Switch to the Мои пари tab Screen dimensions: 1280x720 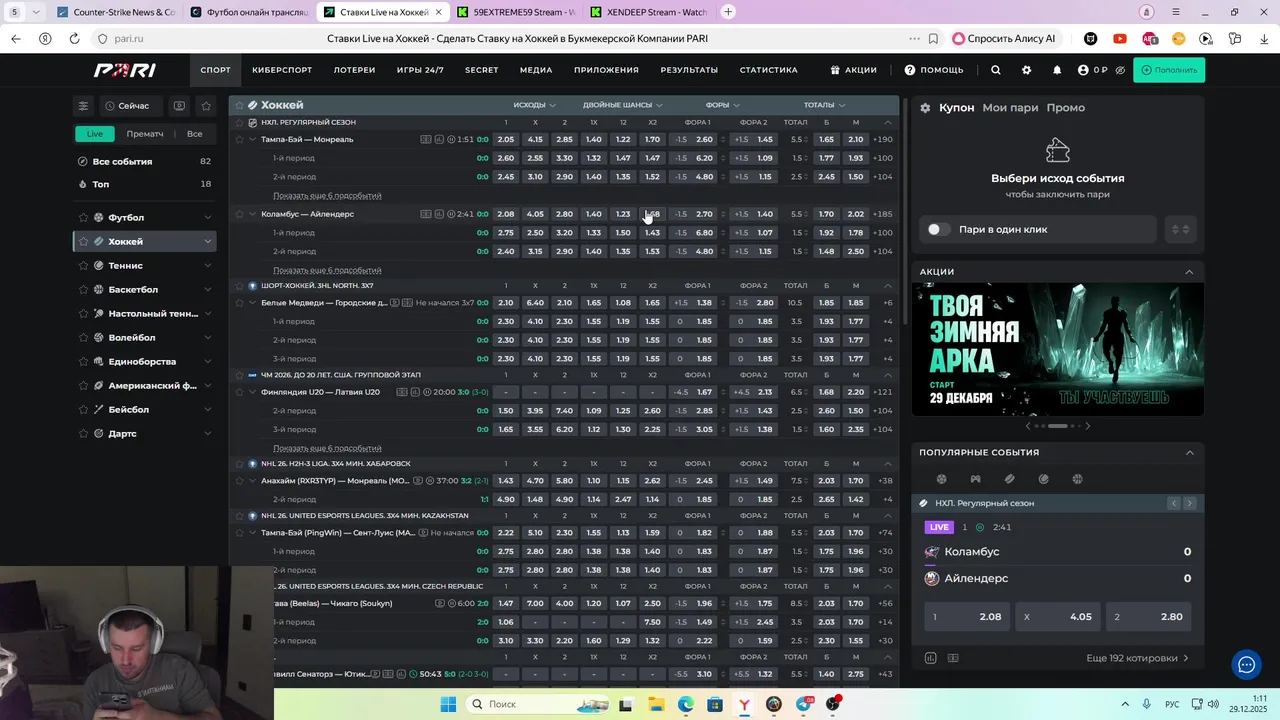coord(1010,108)
